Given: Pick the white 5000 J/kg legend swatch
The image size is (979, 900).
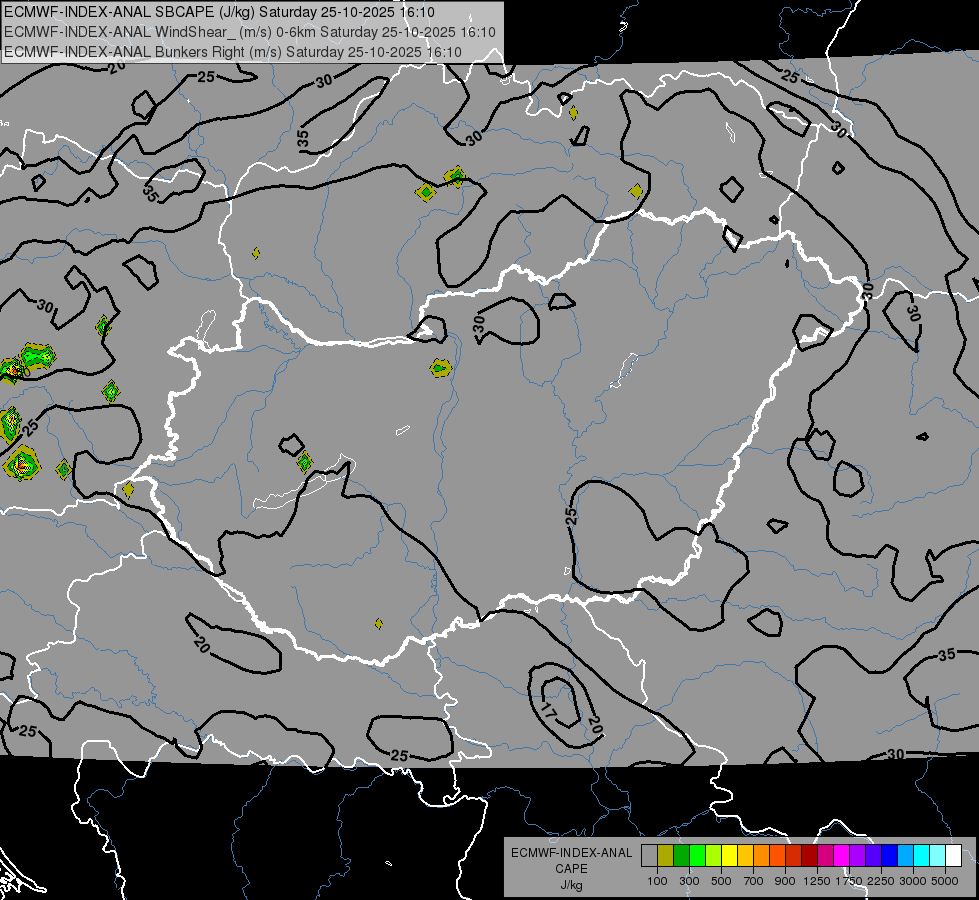Looking at the screenshot, I should tap(953, 856).
